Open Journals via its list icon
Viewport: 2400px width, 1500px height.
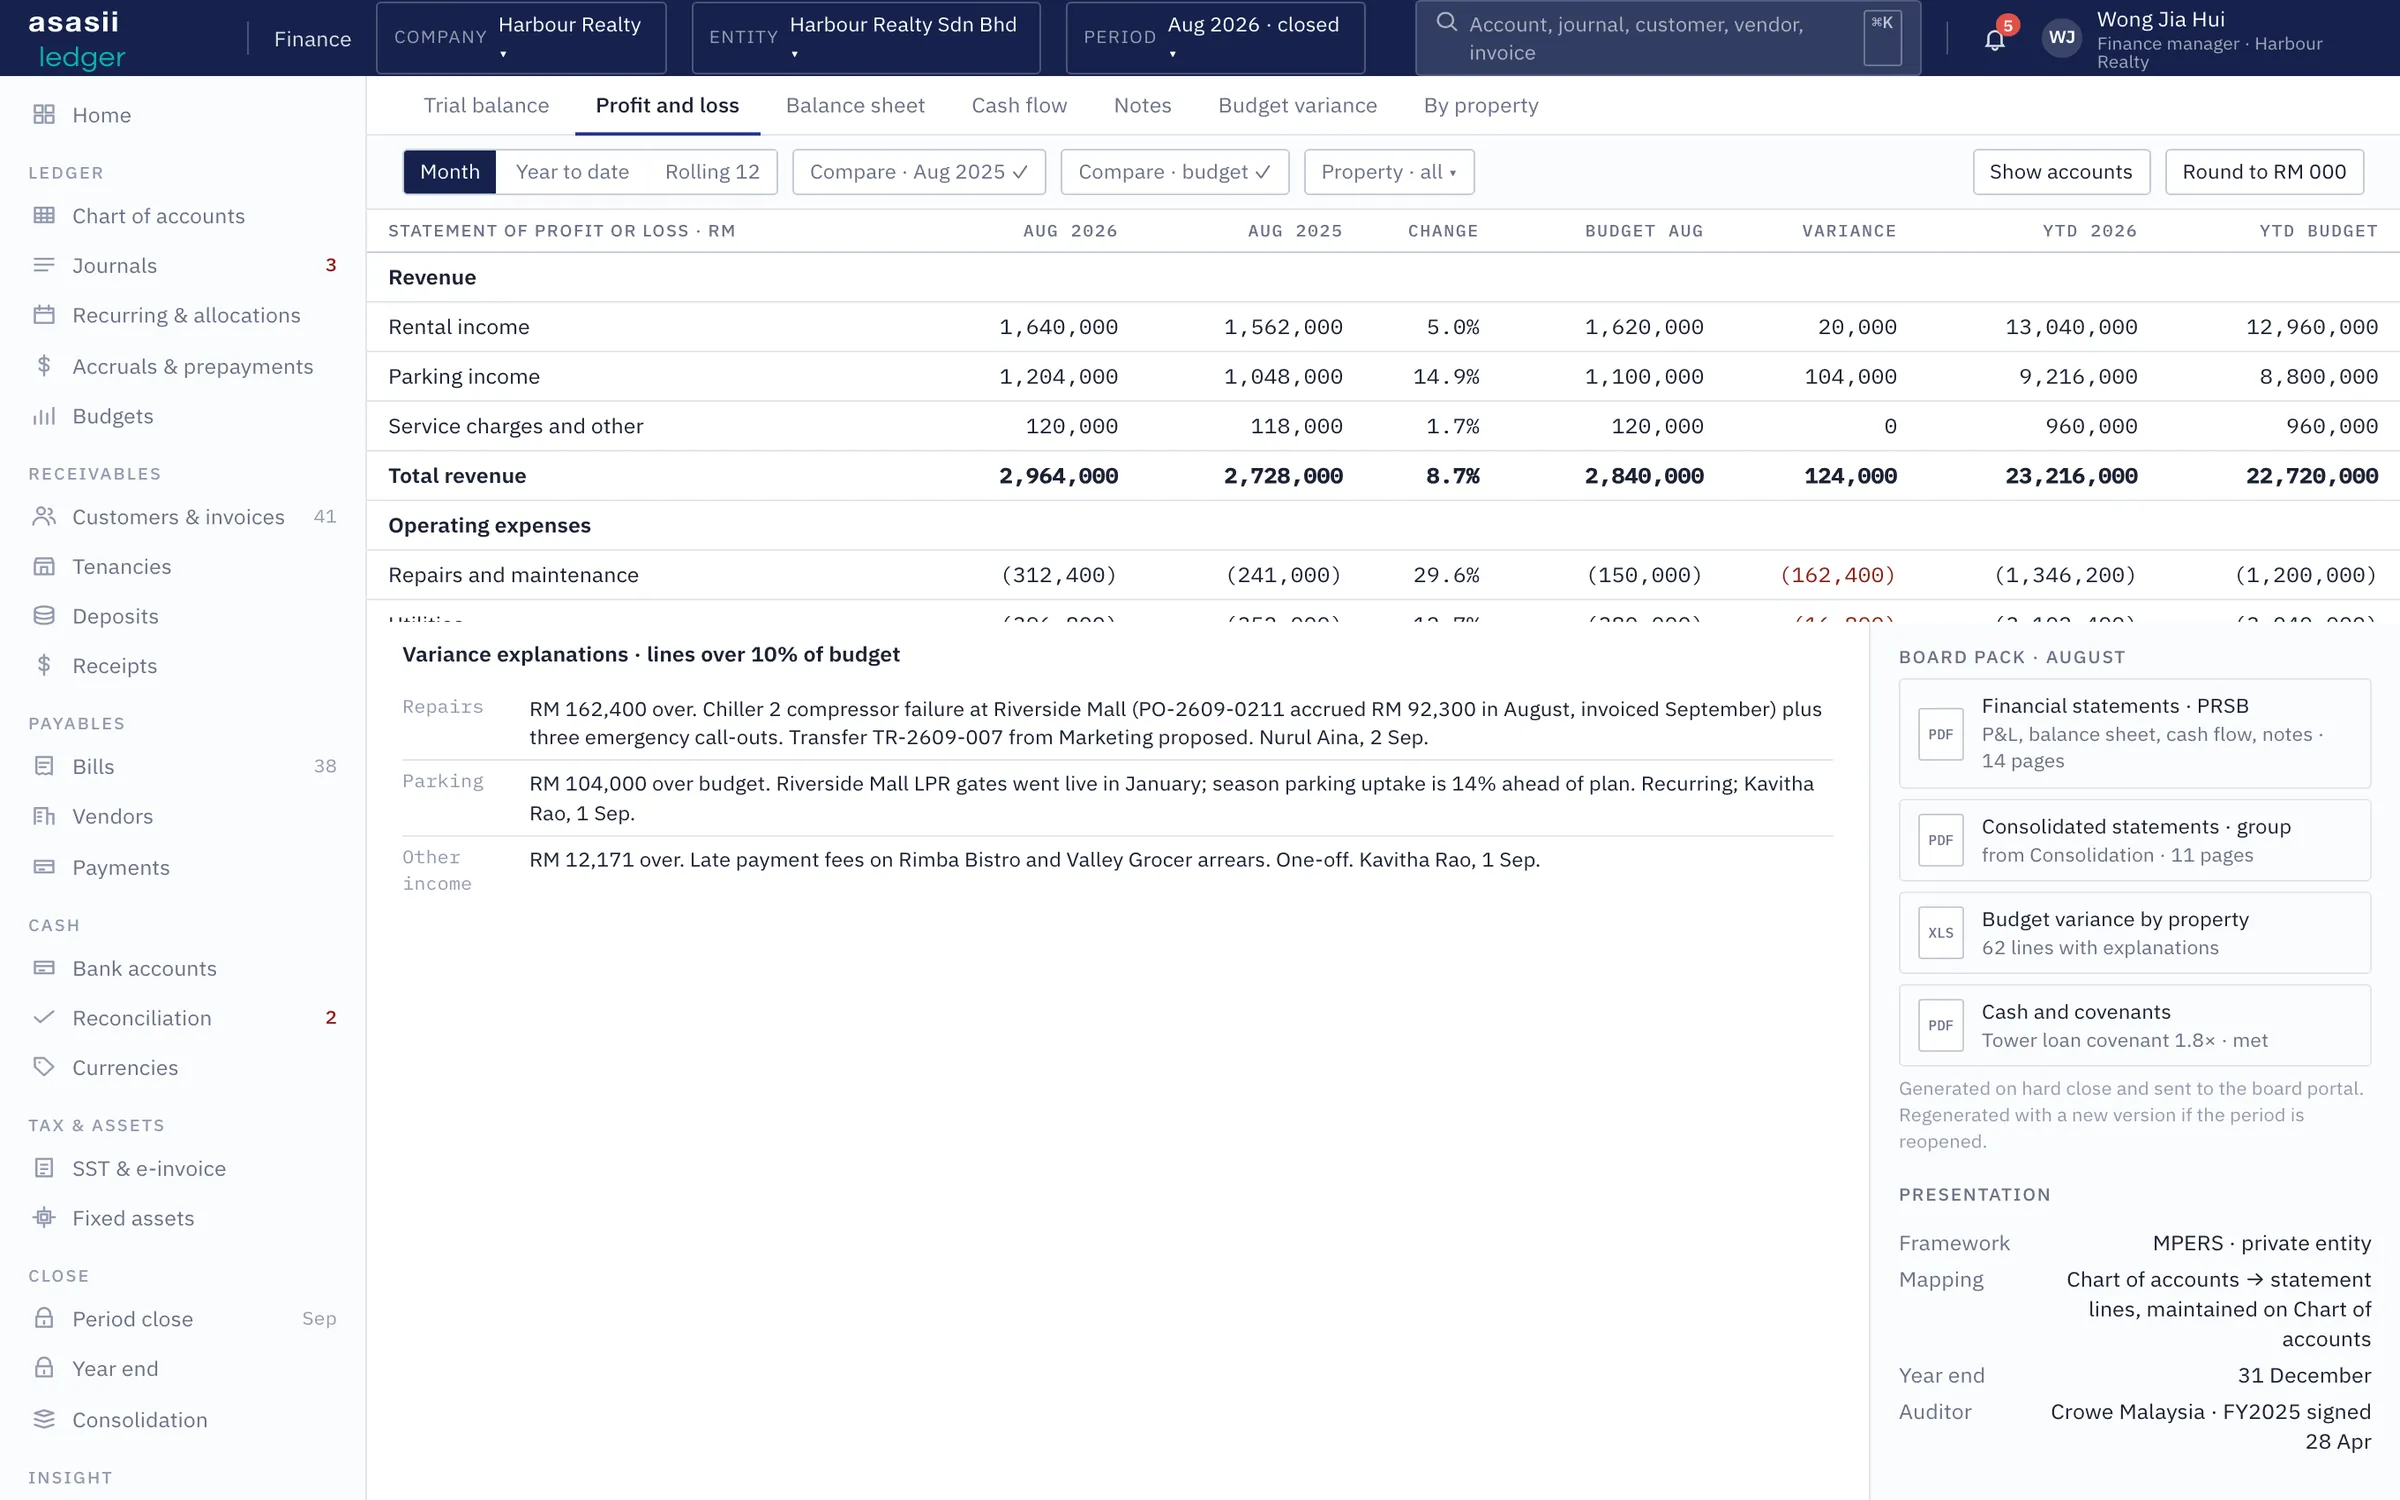point(44,265)
